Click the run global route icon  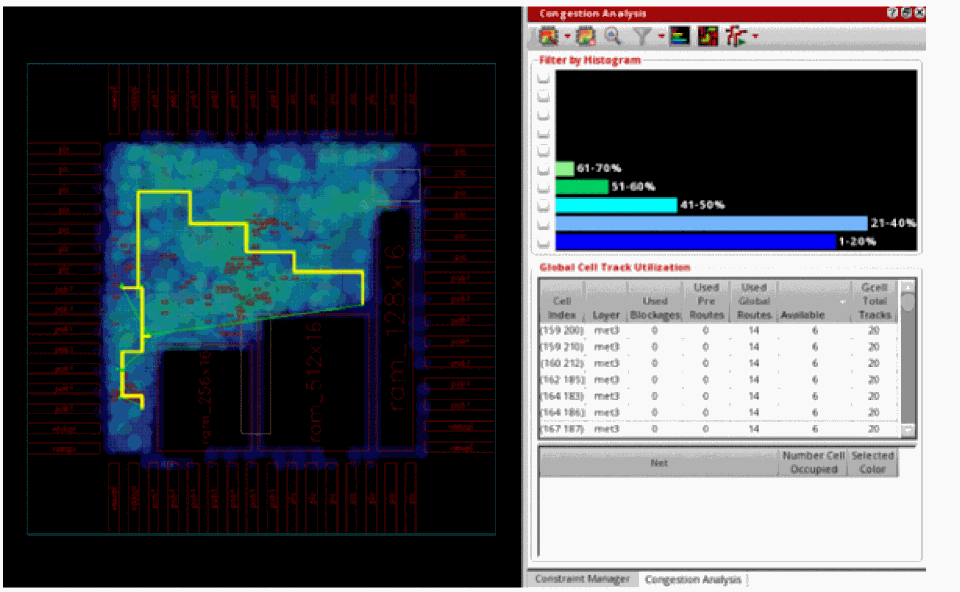(x=737, y=37)
